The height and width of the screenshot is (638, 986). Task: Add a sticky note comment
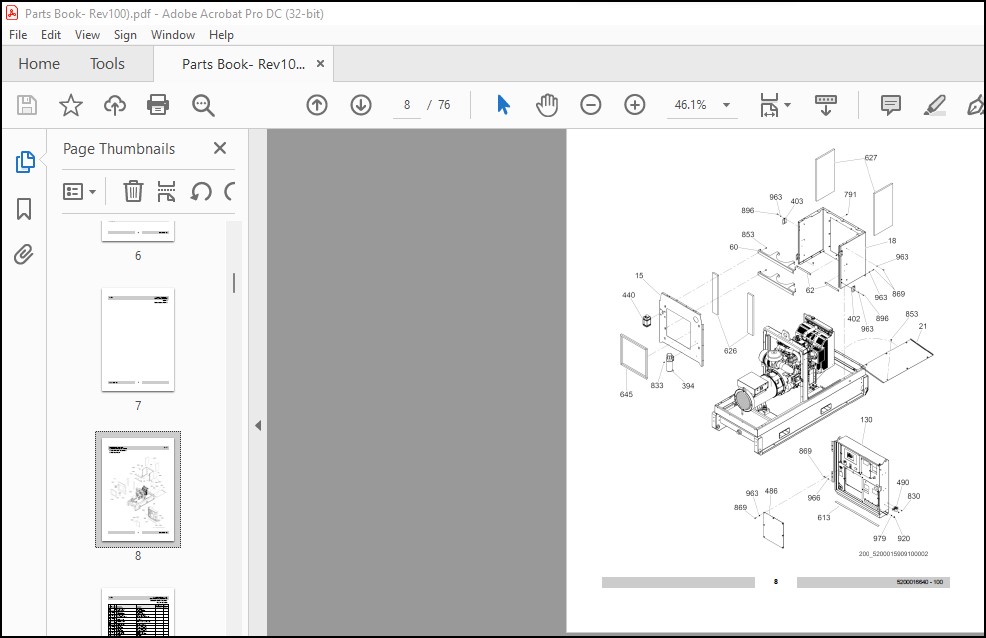click(890, 105)
